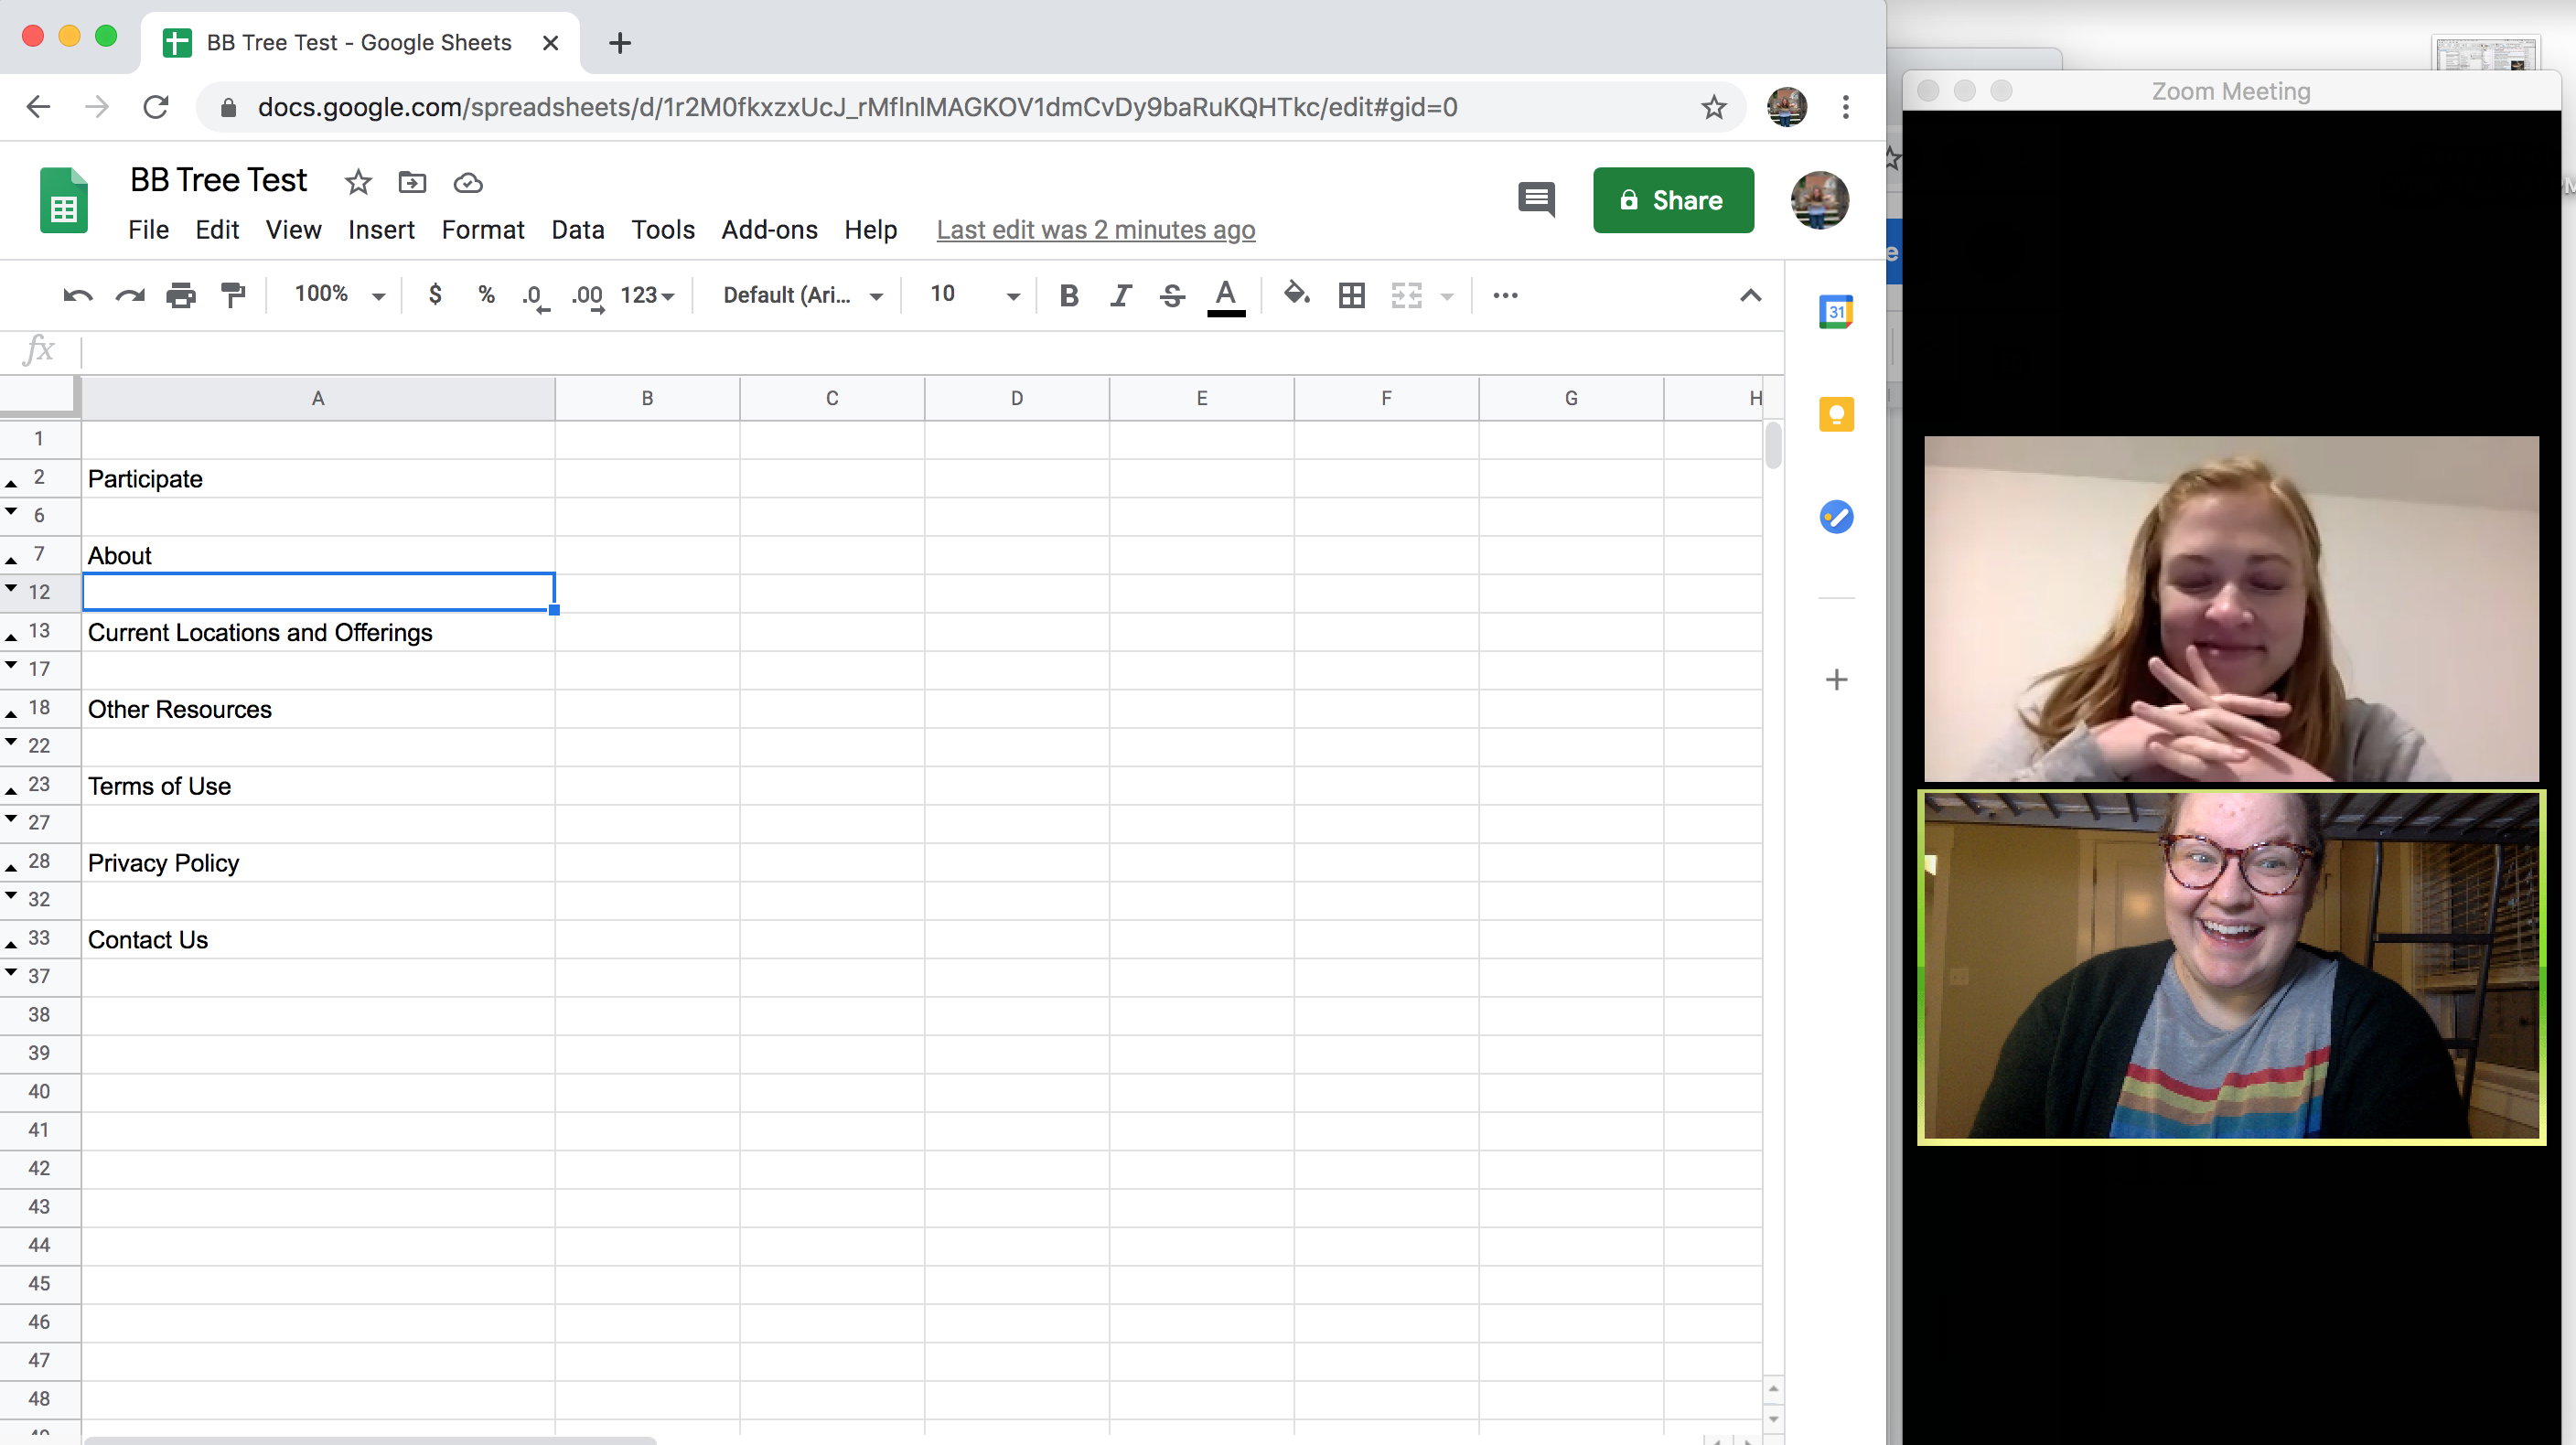Open the Data menu

578,230
